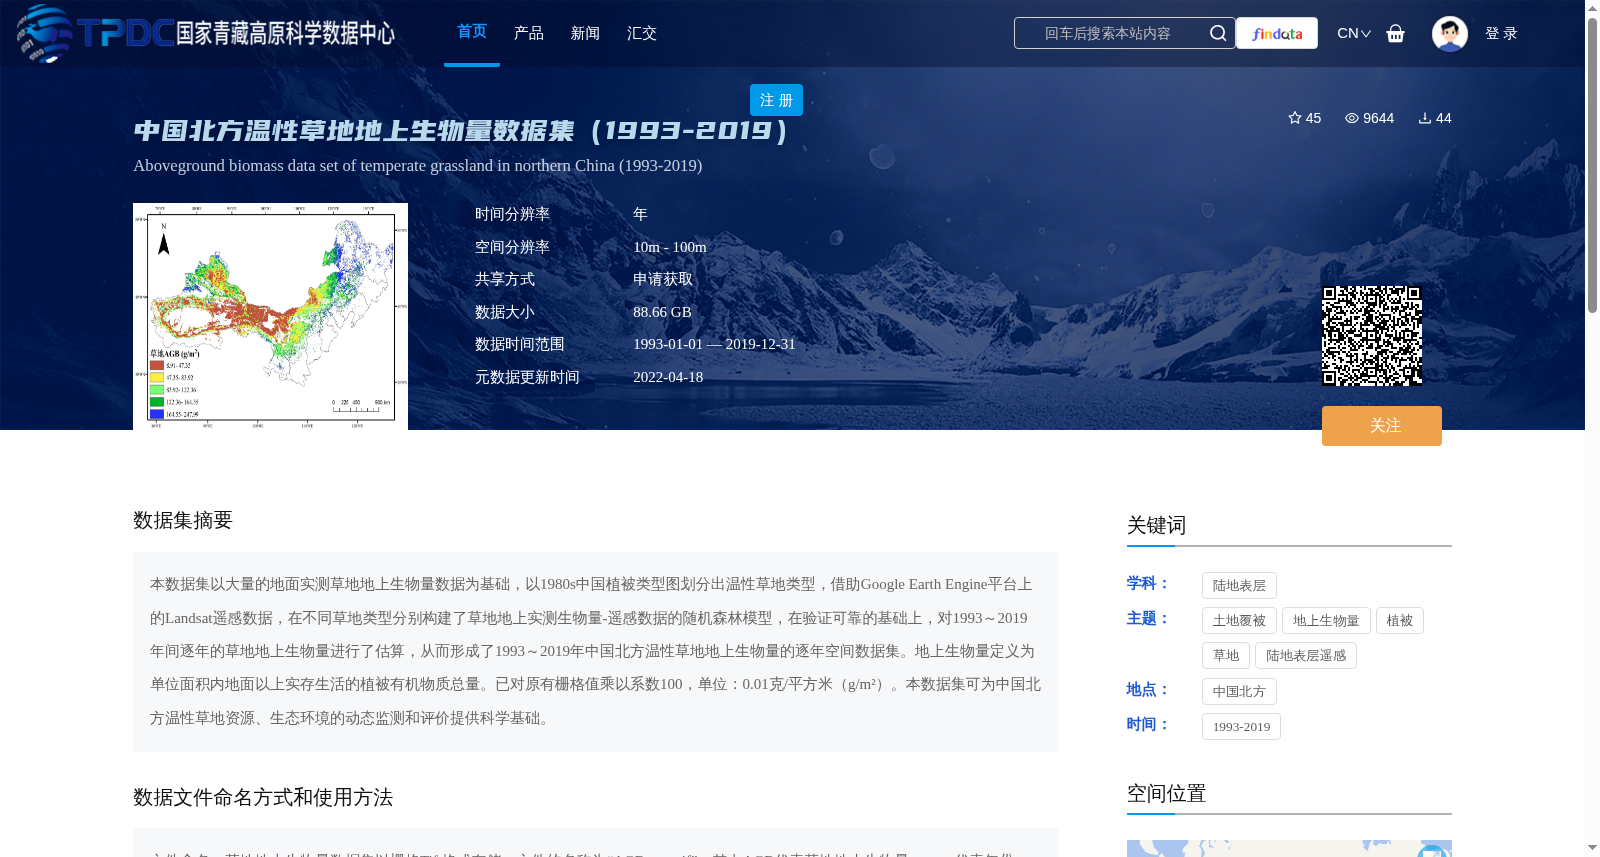Screen dimensions: 1600x857
Task: Select the 土地覆被 keyword tag
Action: pyautogui.click(x=1239, y=621)
